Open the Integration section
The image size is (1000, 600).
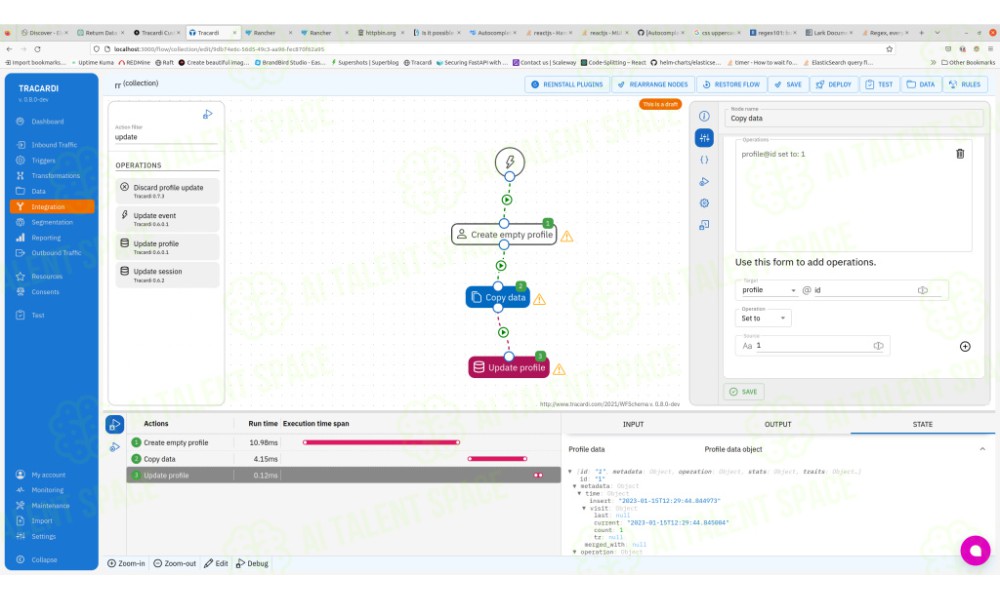[52, 207]
